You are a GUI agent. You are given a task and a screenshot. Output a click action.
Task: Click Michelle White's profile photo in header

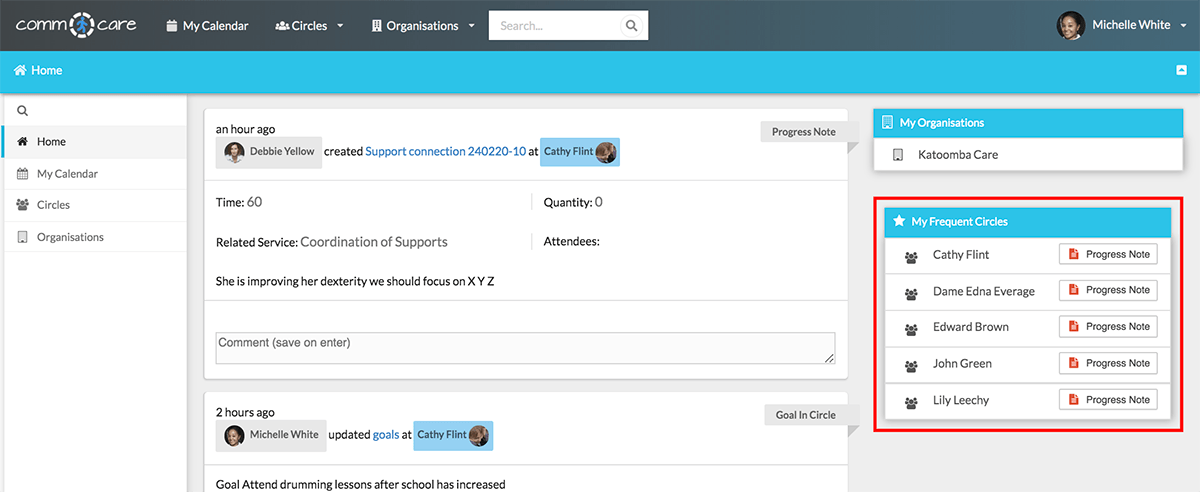(x=1071, y=26)
